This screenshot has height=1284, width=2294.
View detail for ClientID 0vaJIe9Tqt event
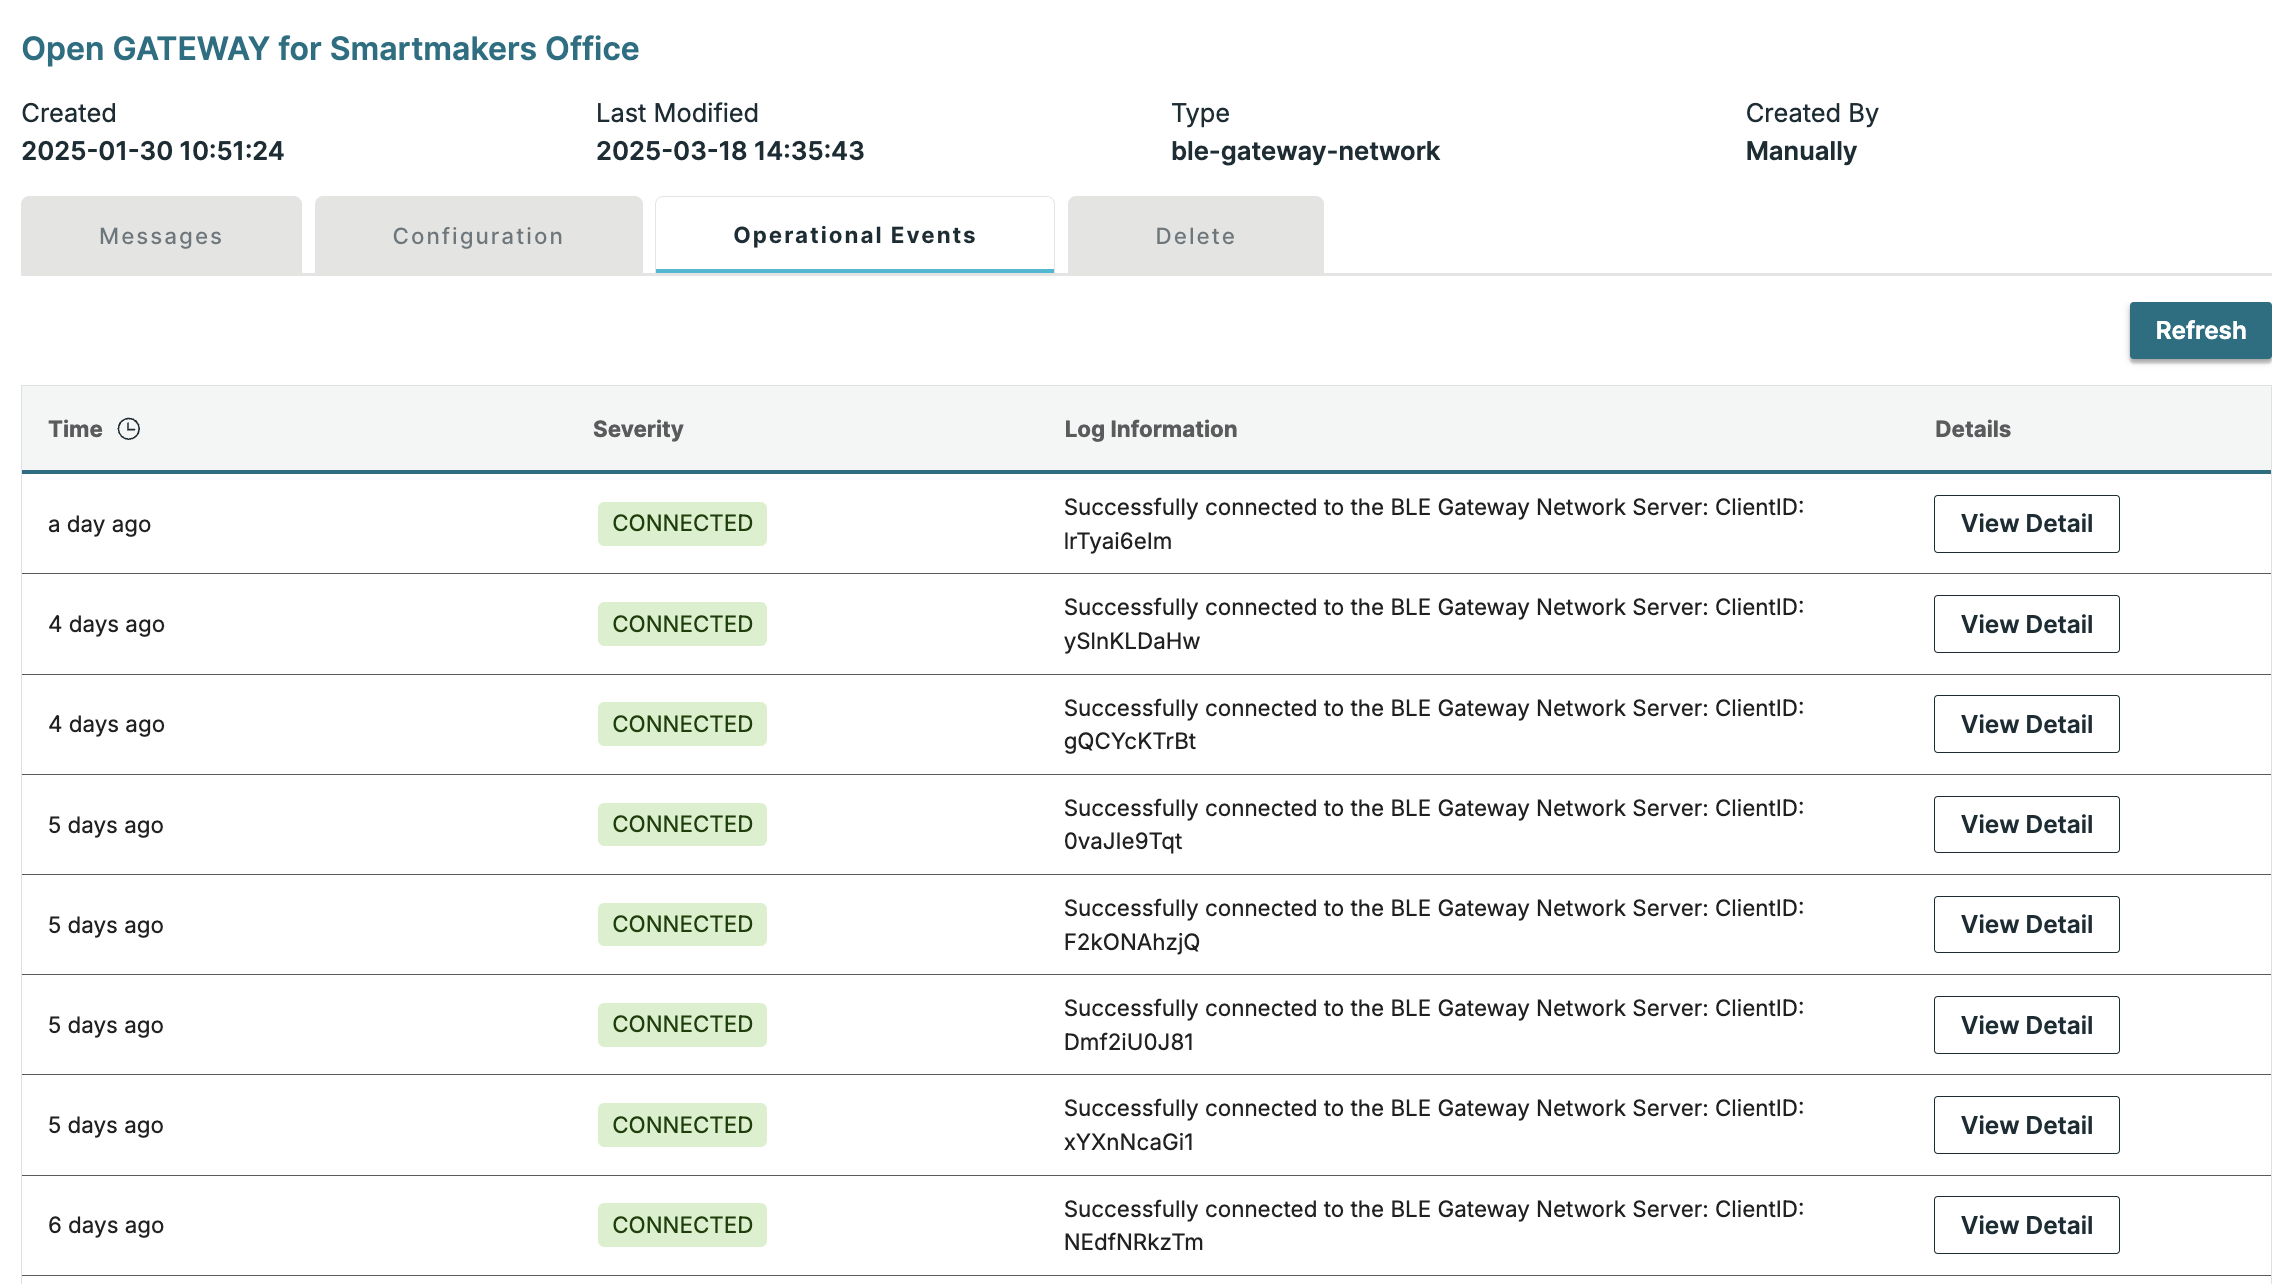tap(2026, 824)
